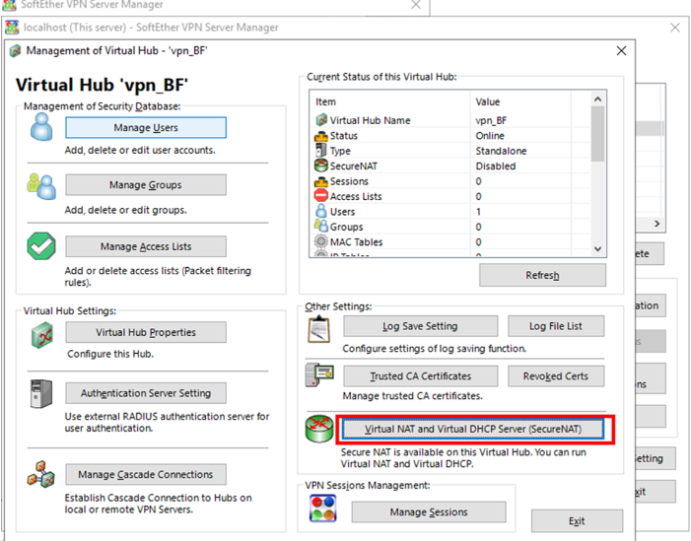Image resolution: width=691 pixels, height=541 pixels.
Task: Click the green checkmark Access Lists icon
Action: tap(41, 246)
